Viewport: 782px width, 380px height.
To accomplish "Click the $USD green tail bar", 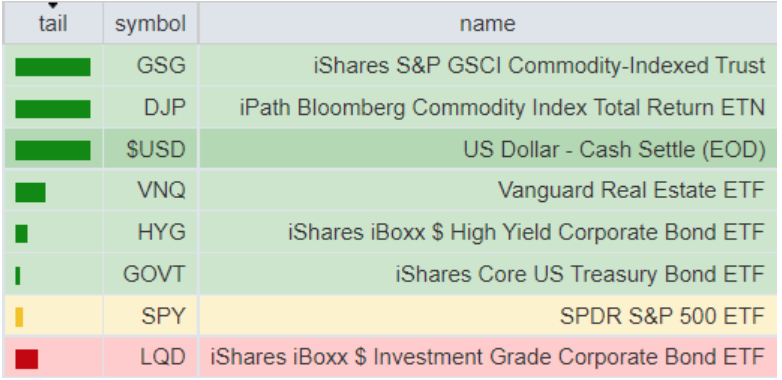I will pos(53,150).
